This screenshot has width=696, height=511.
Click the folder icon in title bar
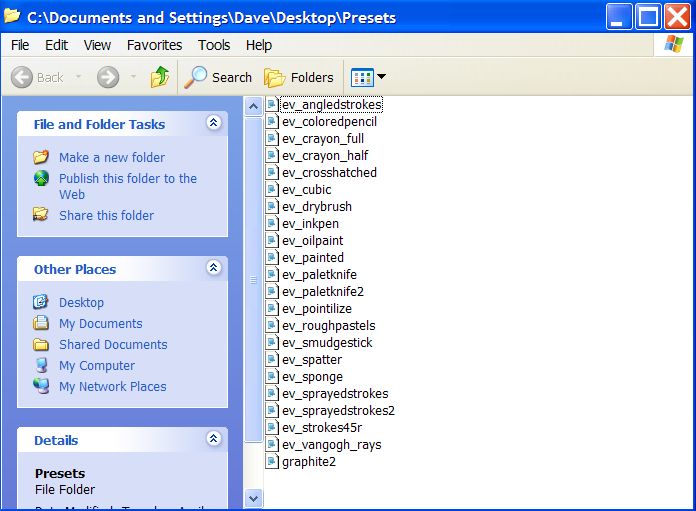12,16
